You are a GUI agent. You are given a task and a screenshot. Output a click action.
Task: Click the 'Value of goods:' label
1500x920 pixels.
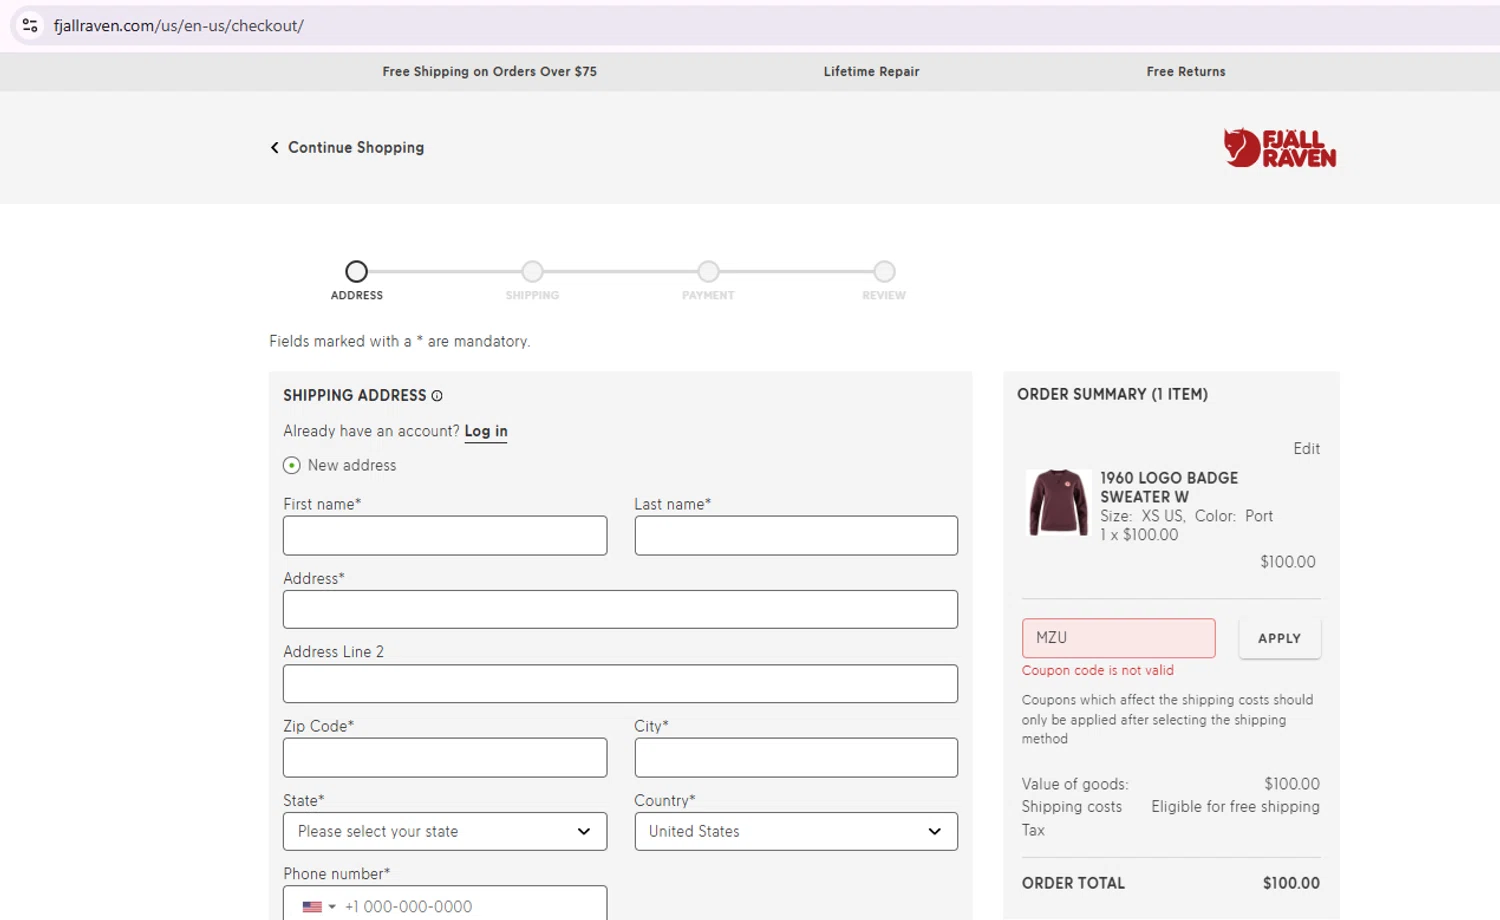(1075, 784)
